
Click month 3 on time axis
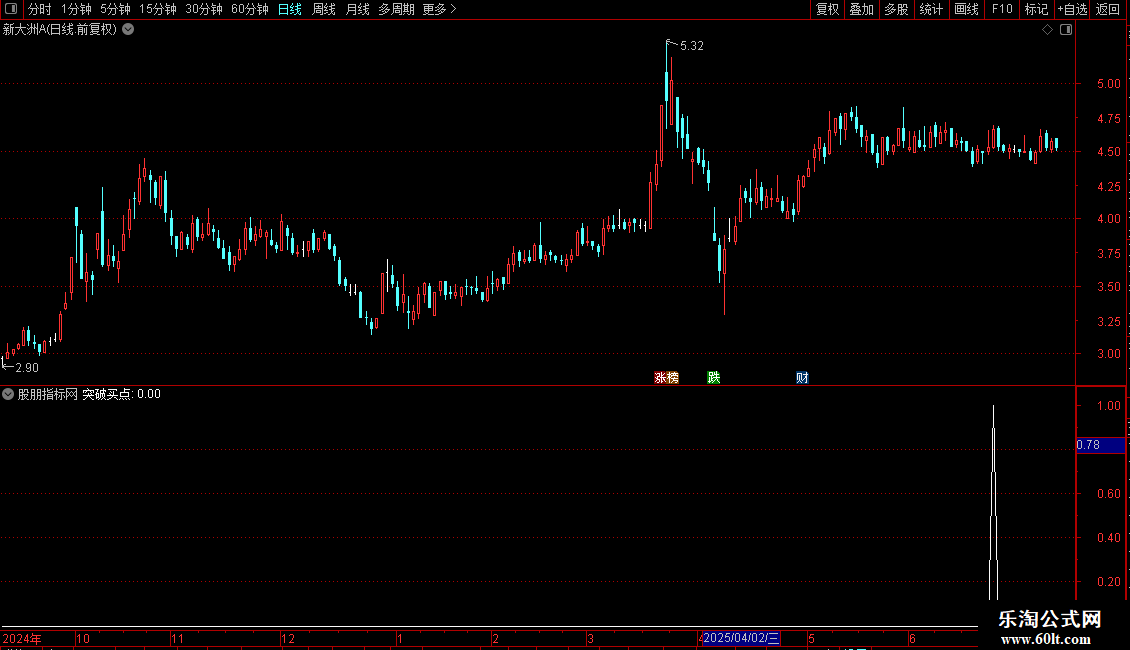pyautogui.click(x=590, y=638)
